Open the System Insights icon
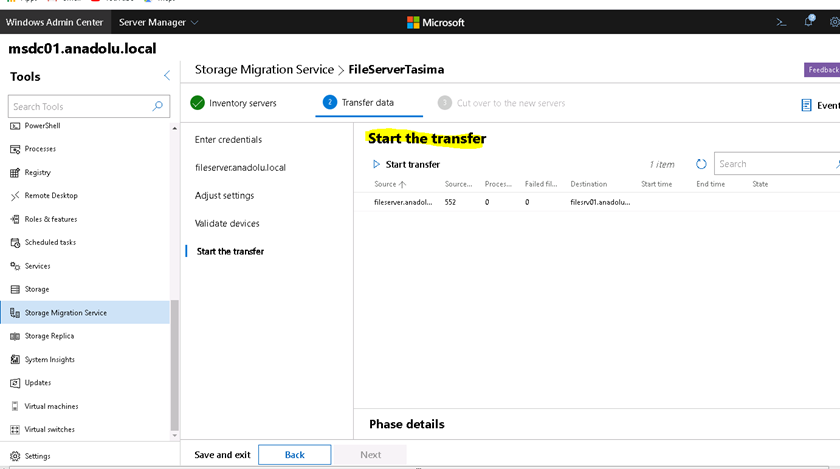This screenshot has height=469, width=840. tap(15, 359)
